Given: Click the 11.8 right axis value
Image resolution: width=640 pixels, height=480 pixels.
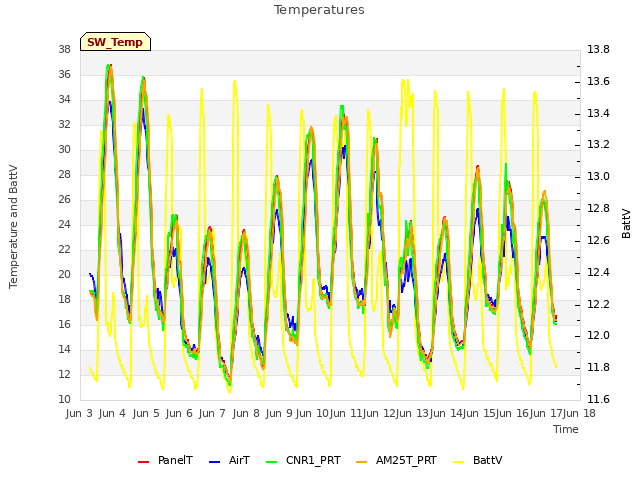Looking at the screenshot, I should tap(598, 368).
